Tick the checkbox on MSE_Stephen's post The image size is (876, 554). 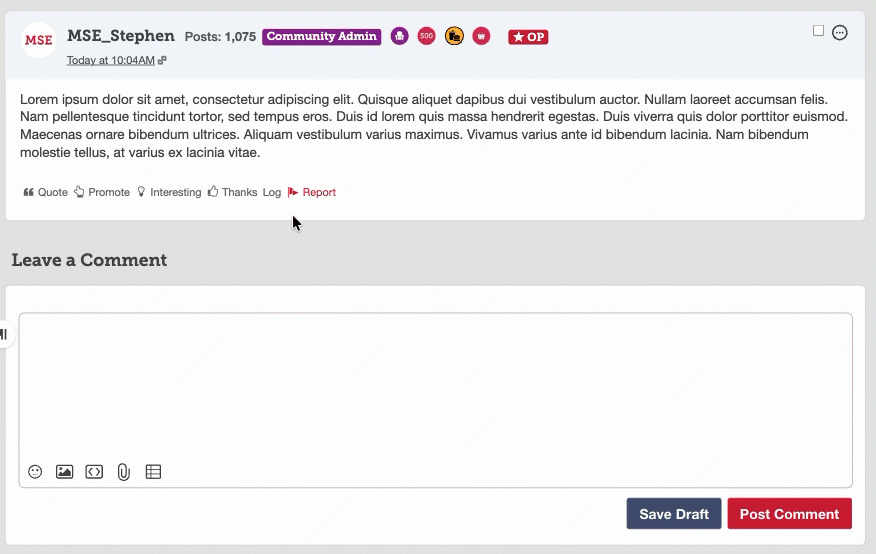818,31
